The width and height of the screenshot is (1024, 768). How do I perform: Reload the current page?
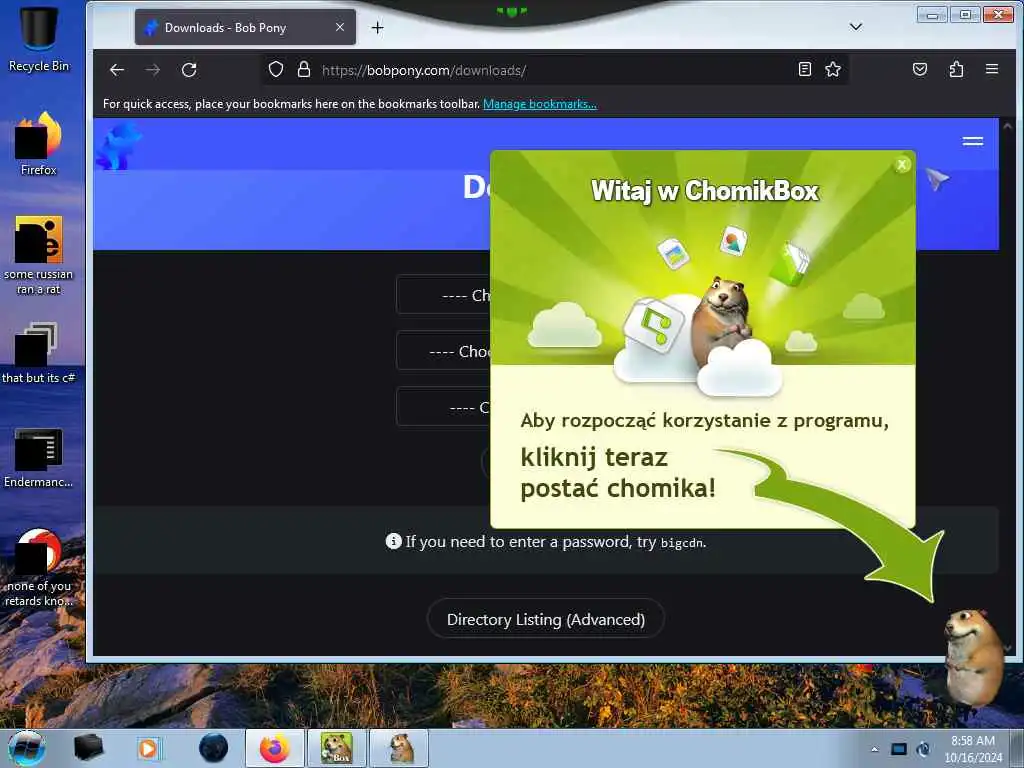tap(189, 70)
